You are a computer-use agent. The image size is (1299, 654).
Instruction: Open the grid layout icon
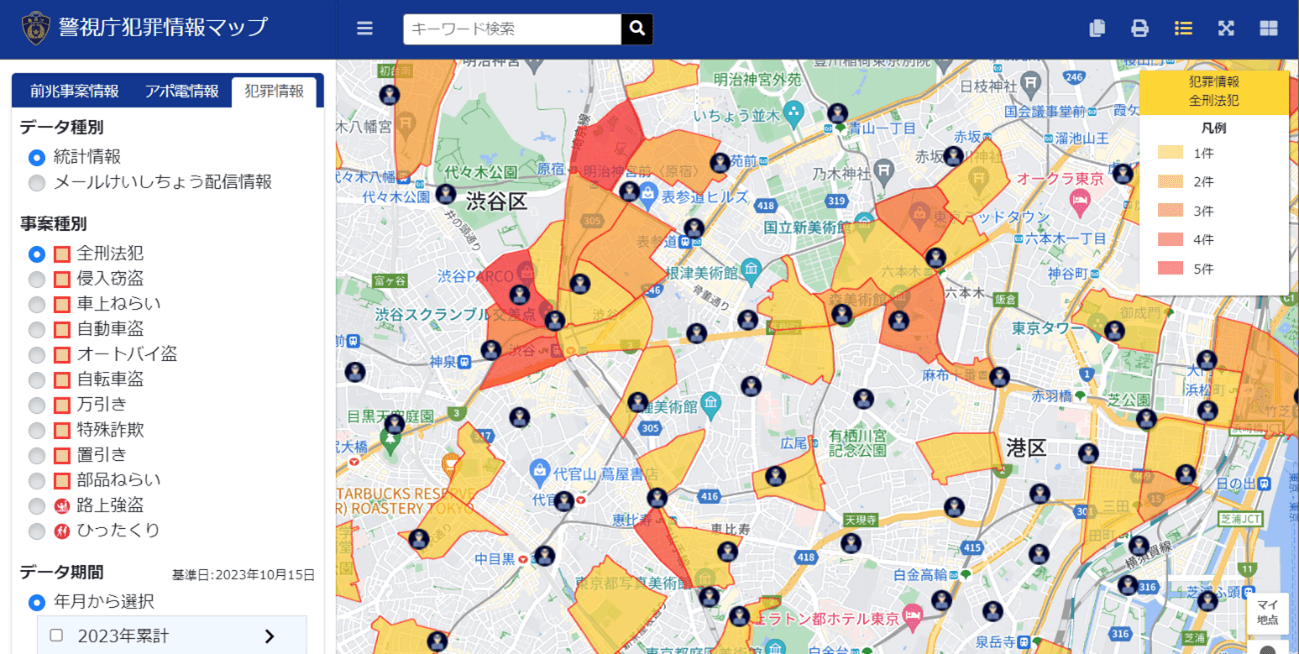1269,29
